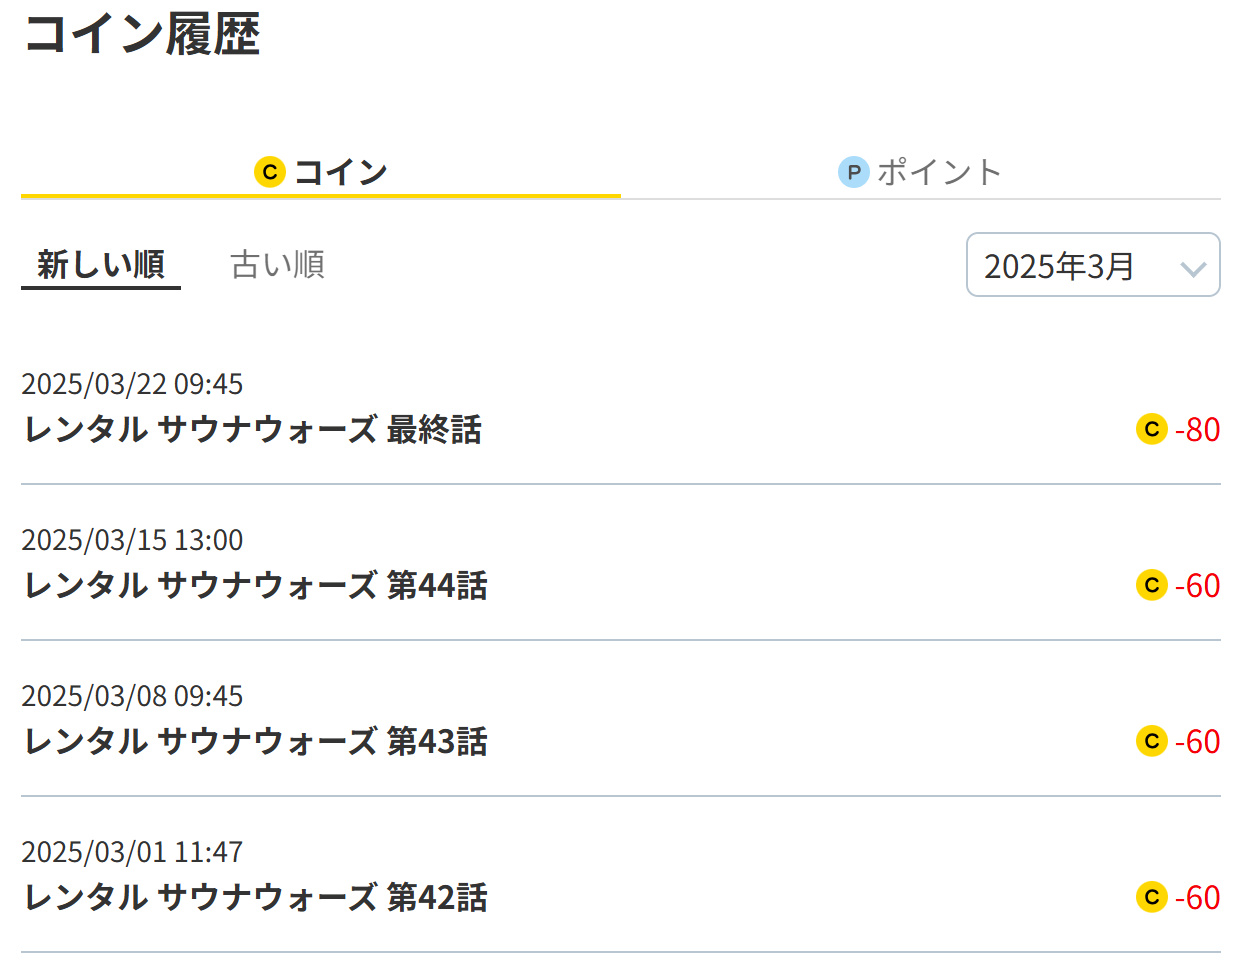Click the date 2025/03/08 09:45
Viewport: 1241px width, 967px height.
(132, 696)
